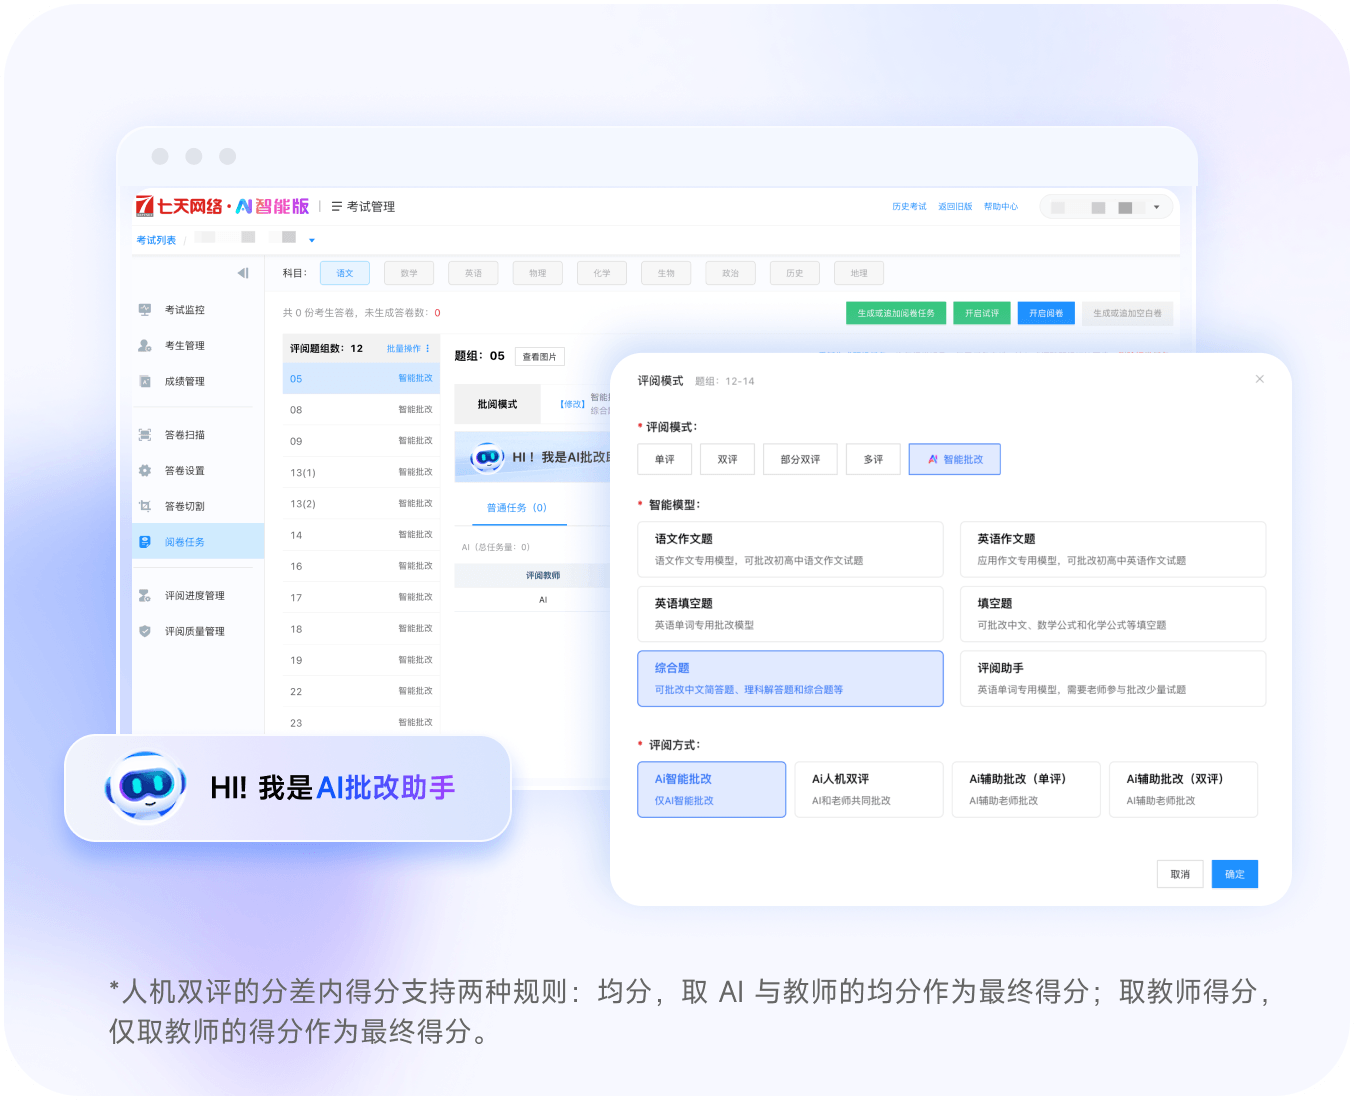The width and height of the screenshot is (1354, 1100).
Task: Open 评阅进度管理 in the sidebar
Action: click(194, 596)
